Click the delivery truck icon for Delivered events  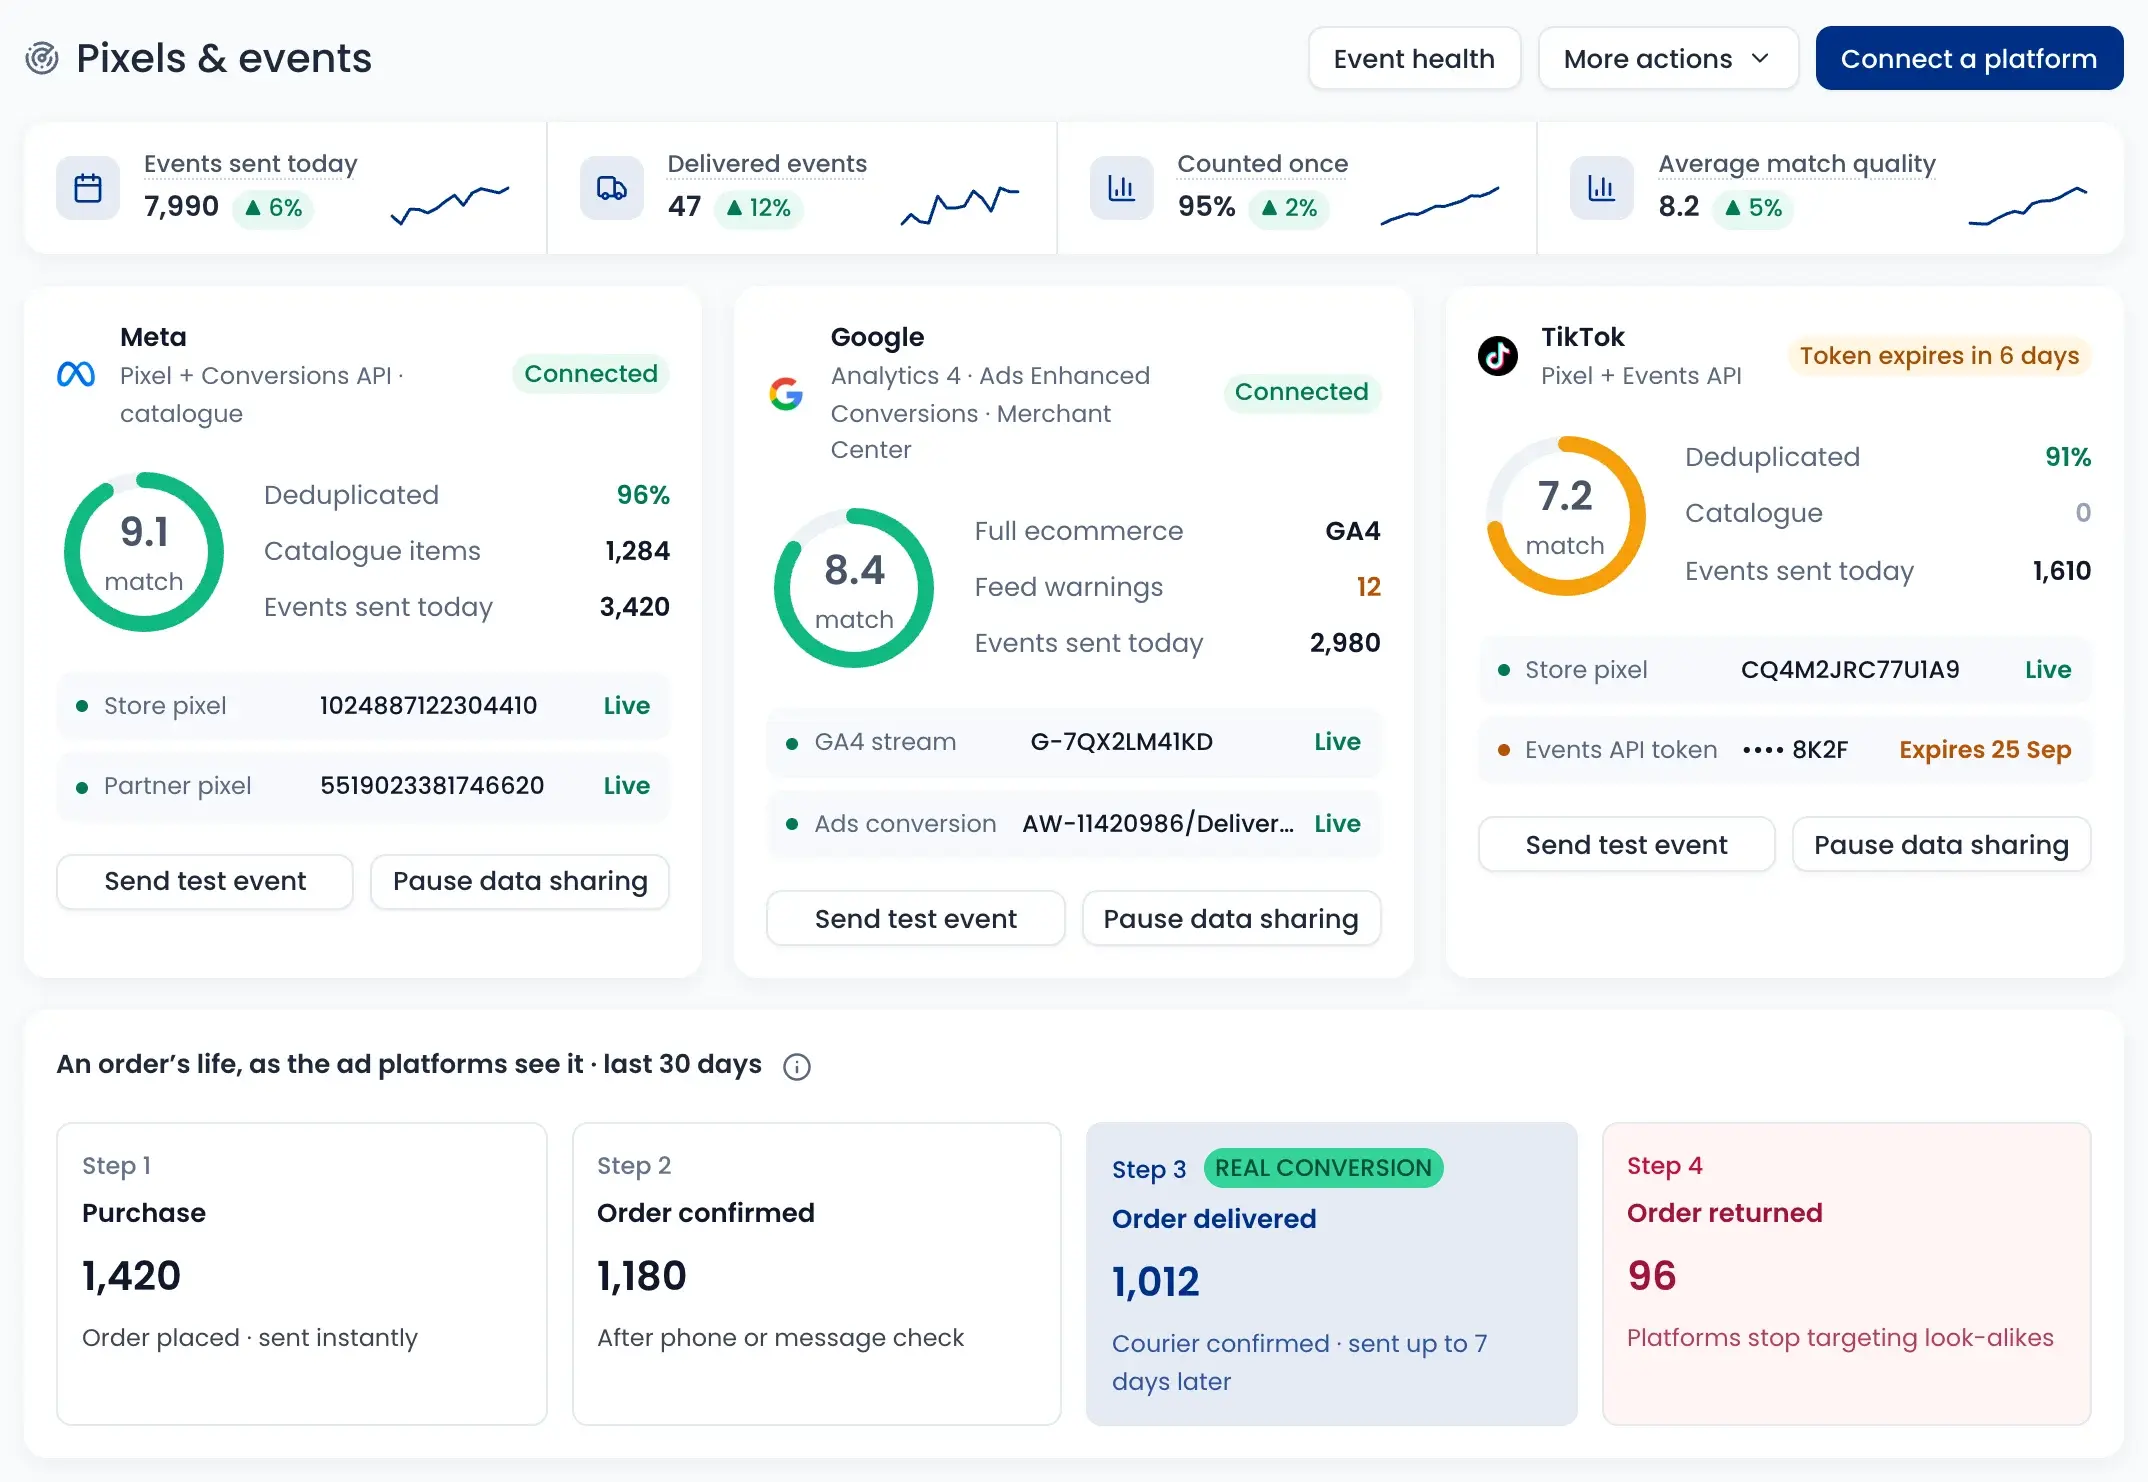612,188
